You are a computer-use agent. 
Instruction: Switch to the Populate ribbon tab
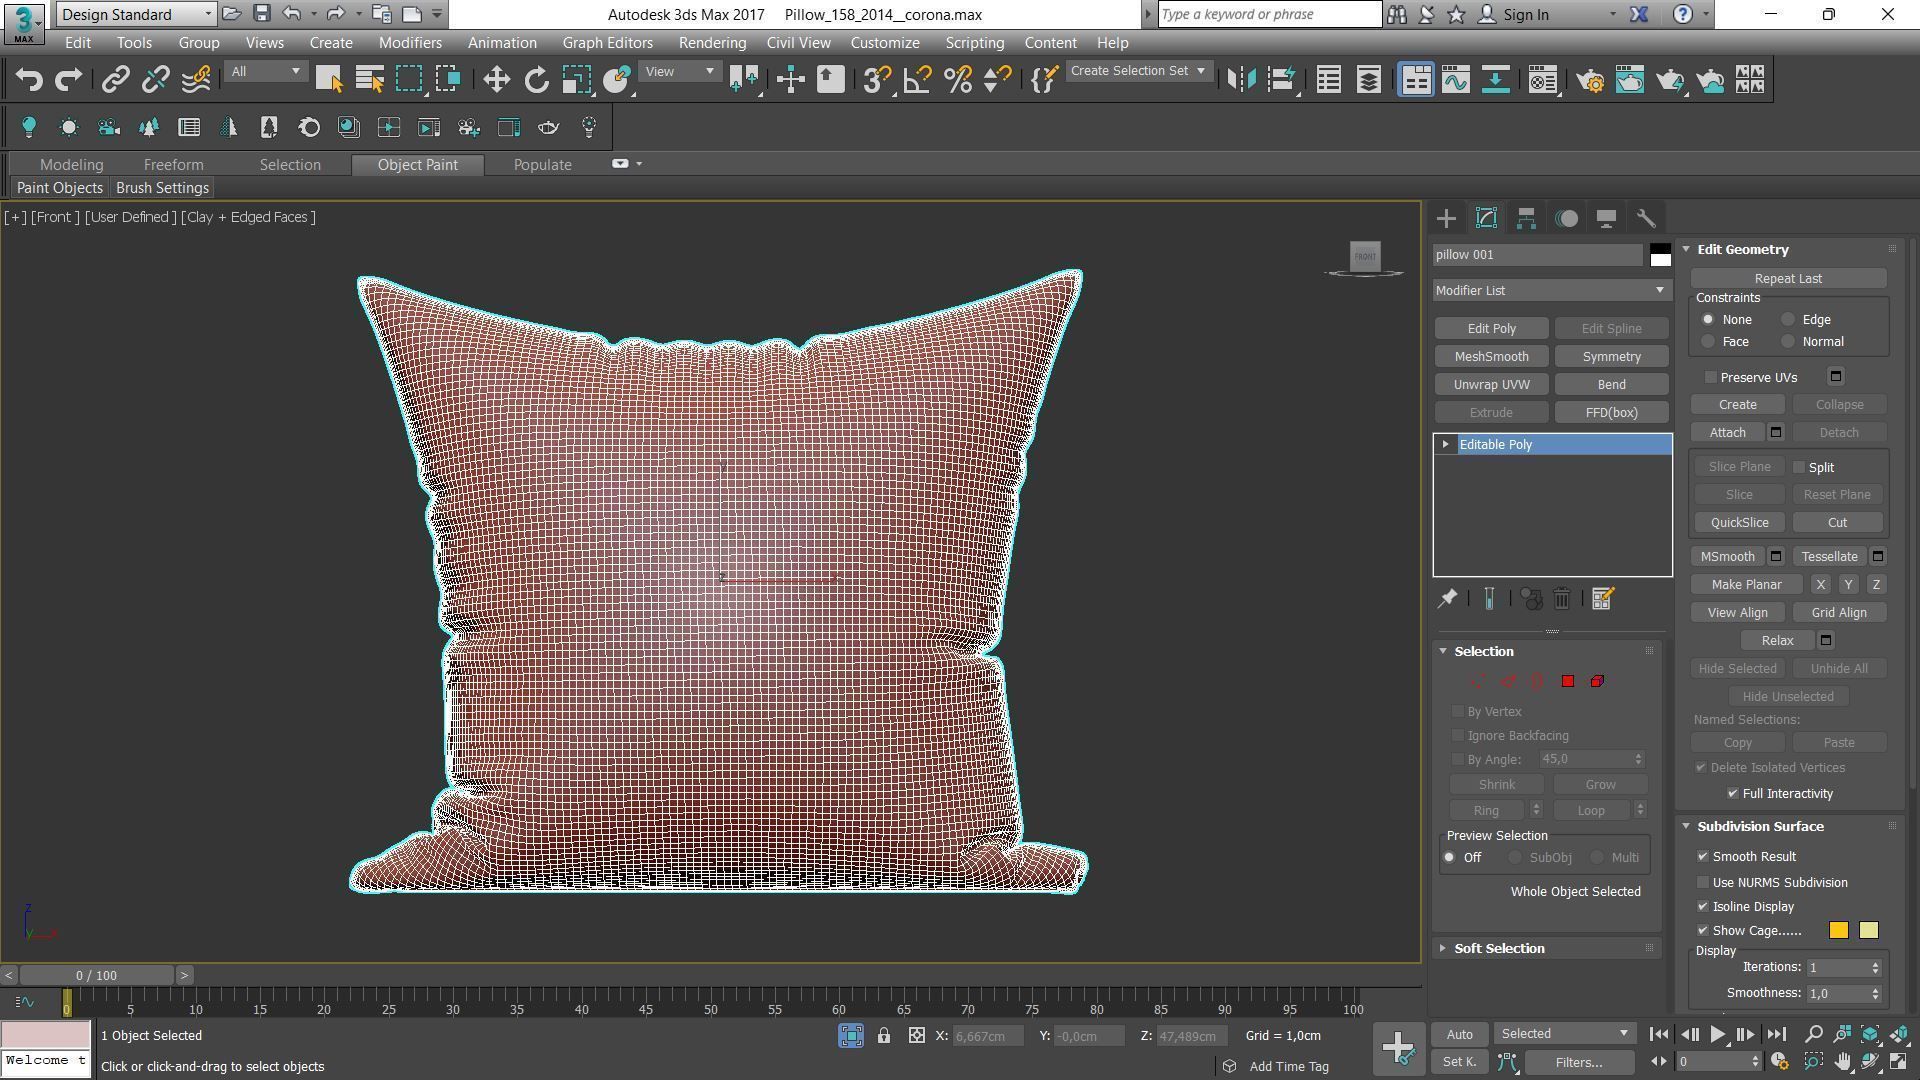542,165
